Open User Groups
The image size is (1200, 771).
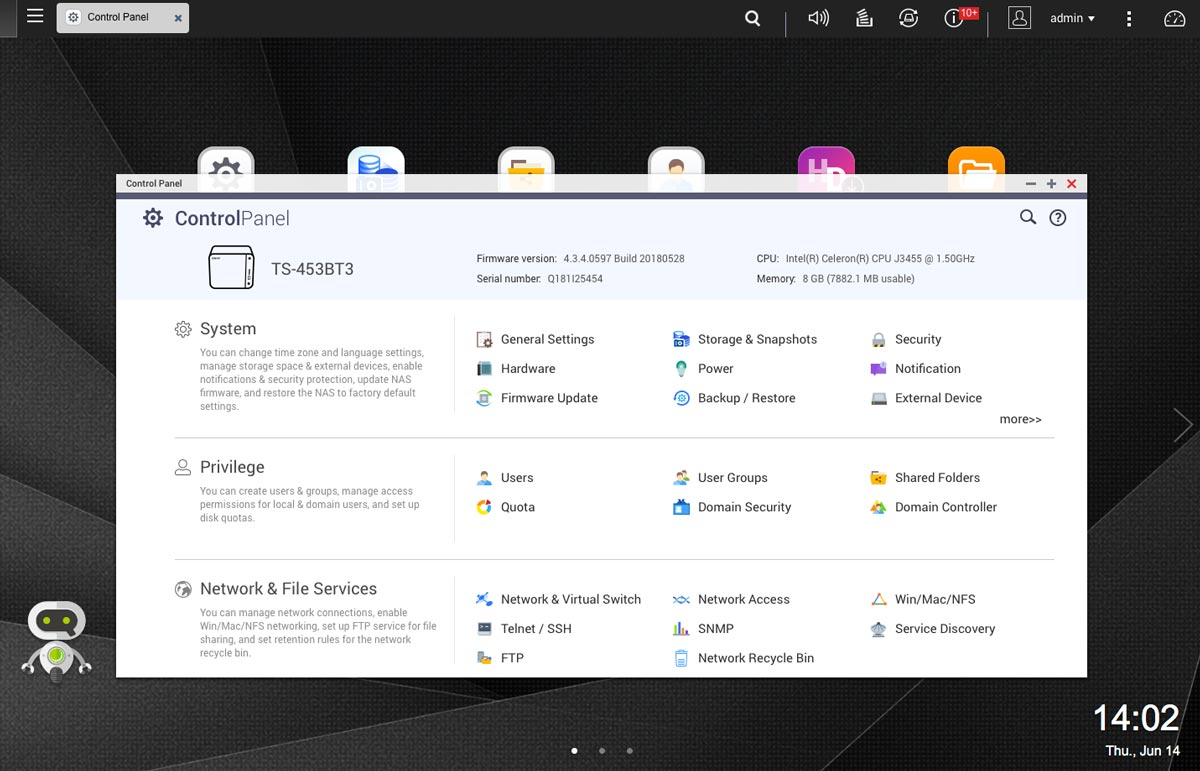(720, 478)
